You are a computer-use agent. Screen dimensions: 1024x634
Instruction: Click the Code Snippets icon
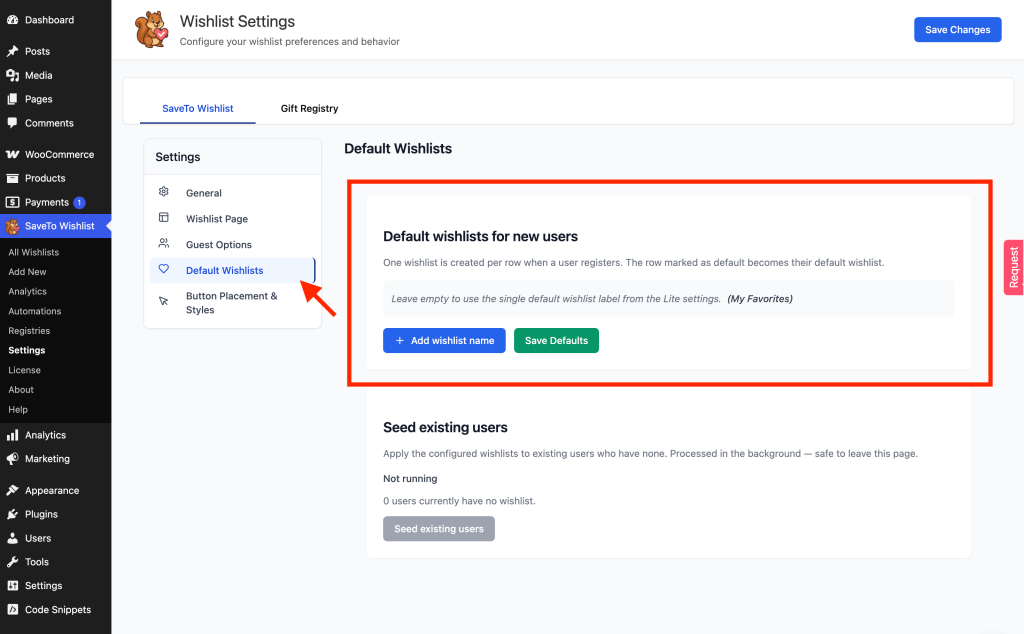pyautogui.click(x=12, y=610)
